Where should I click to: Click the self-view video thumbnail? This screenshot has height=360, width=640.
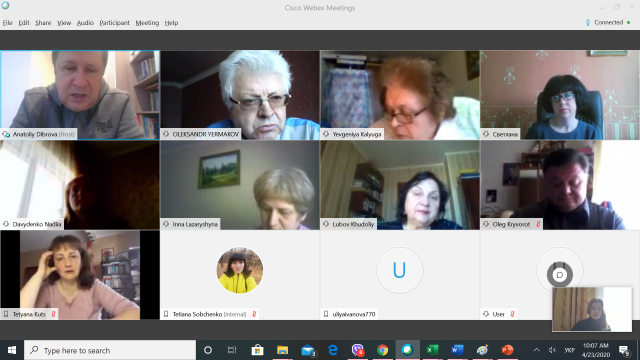(x=592, y=309)
